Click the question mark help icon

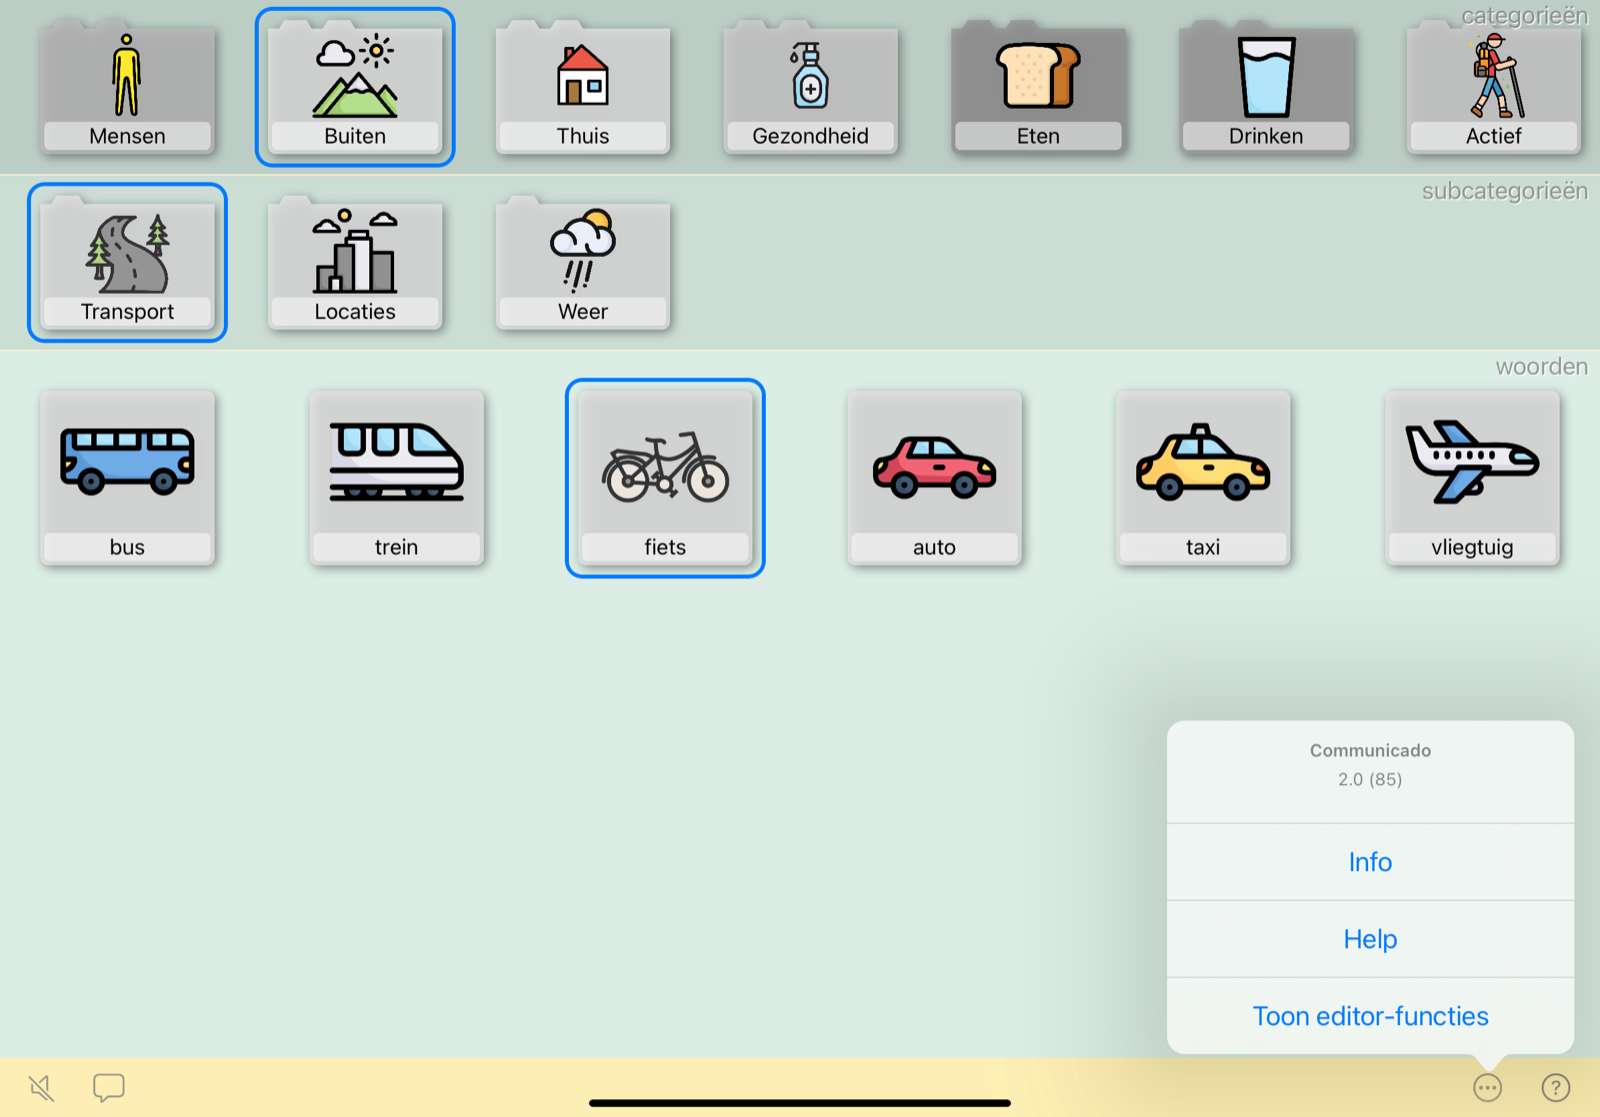point(1555,1087)
